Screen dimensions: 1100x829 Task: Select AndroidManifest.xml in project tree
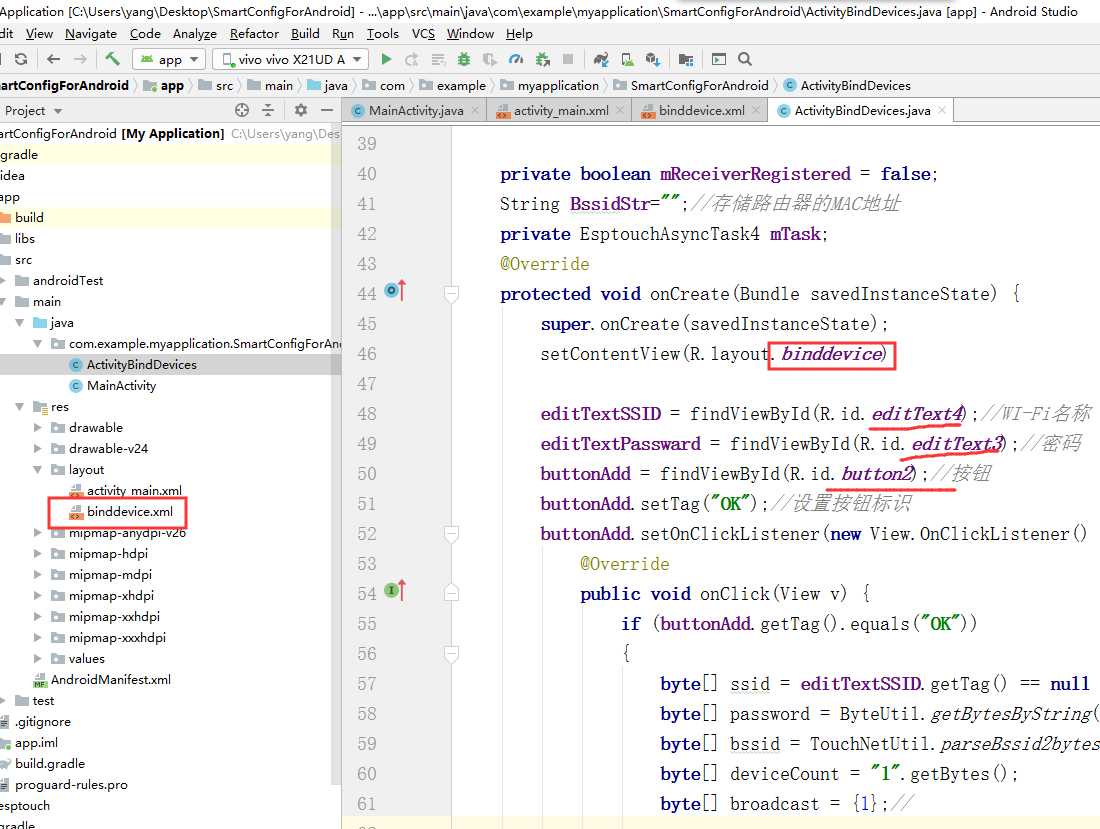pyautogui.click(x=111, y=680)
